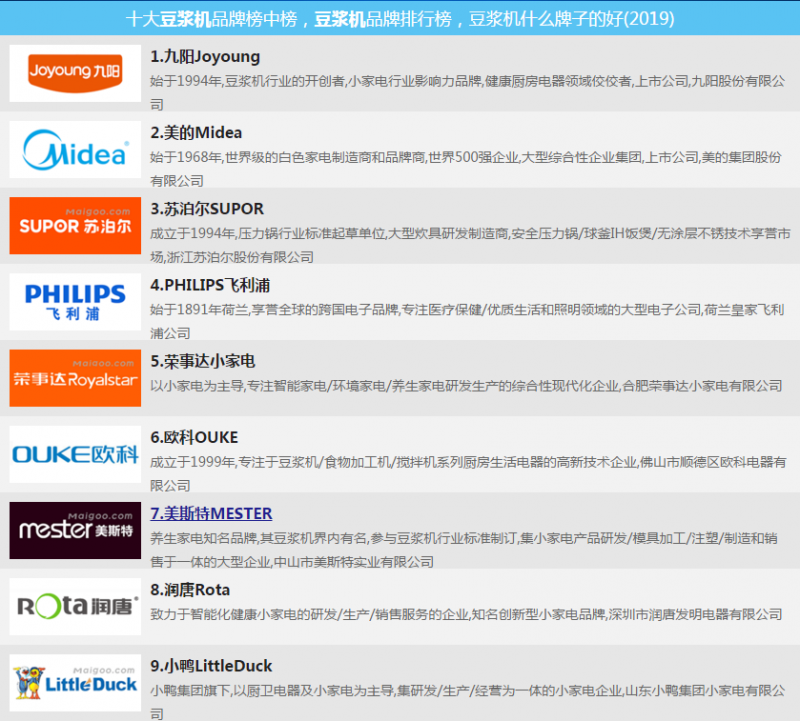Click the Joyoung description starting 始于1994年
800x721 pixels.
click(x=465, y=80)
